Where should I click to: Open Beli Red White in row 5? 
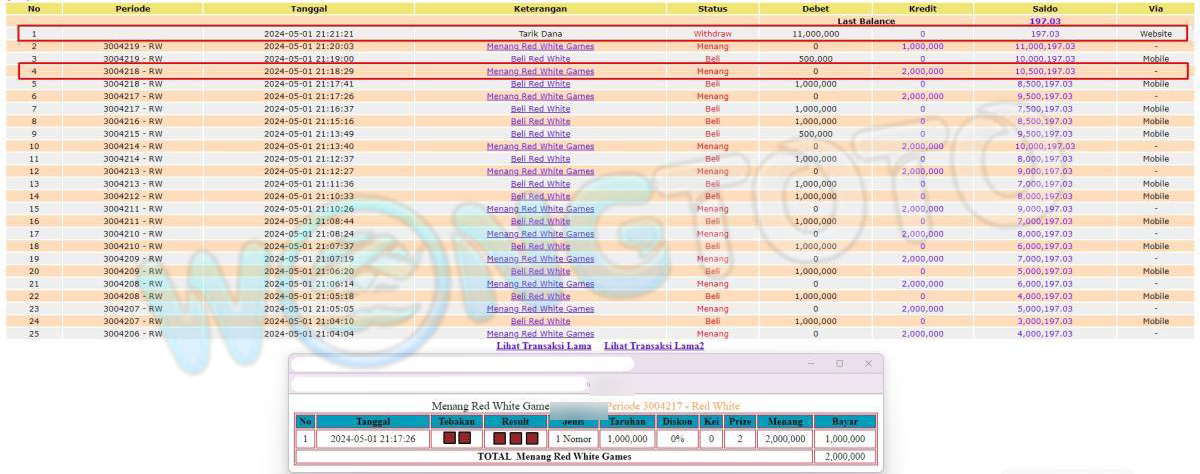click(x=540, y=84)
